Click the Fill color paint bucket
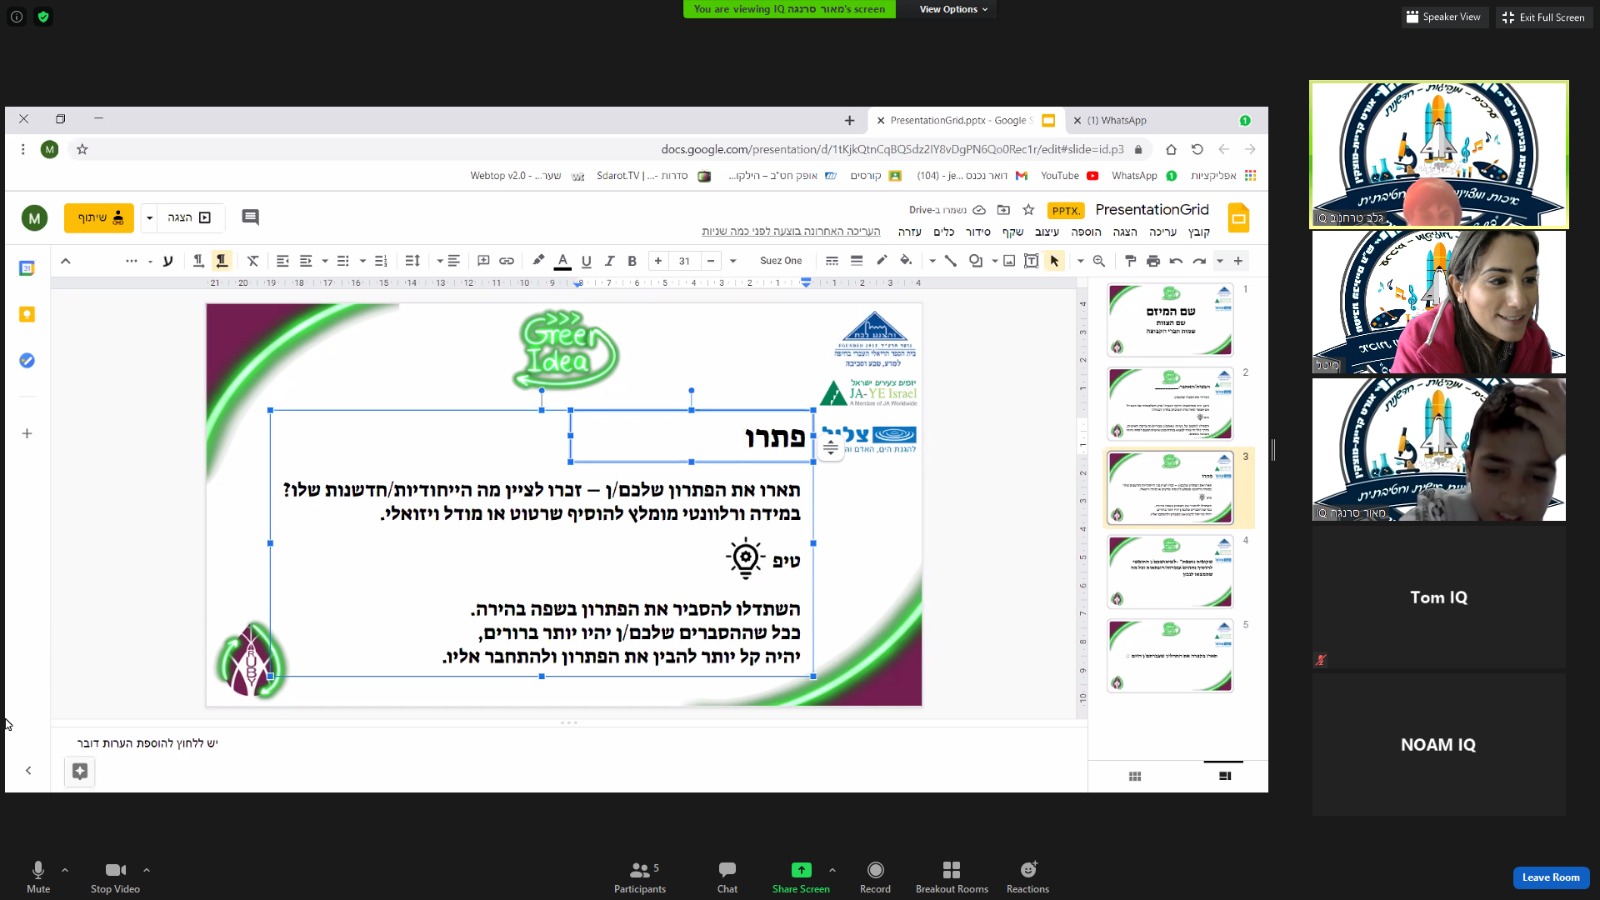The width and height of the screenshot is (1600, 900). (x=905, y=261)
